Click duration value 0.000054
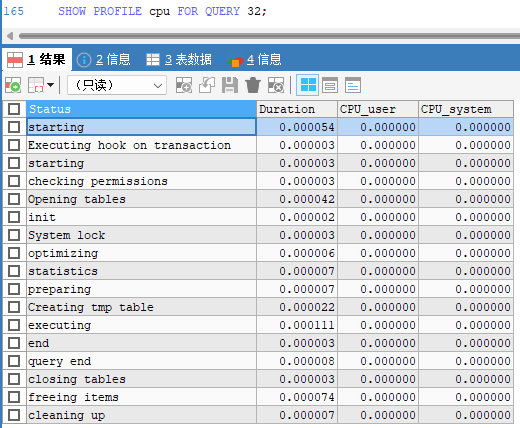 [297, 127]
